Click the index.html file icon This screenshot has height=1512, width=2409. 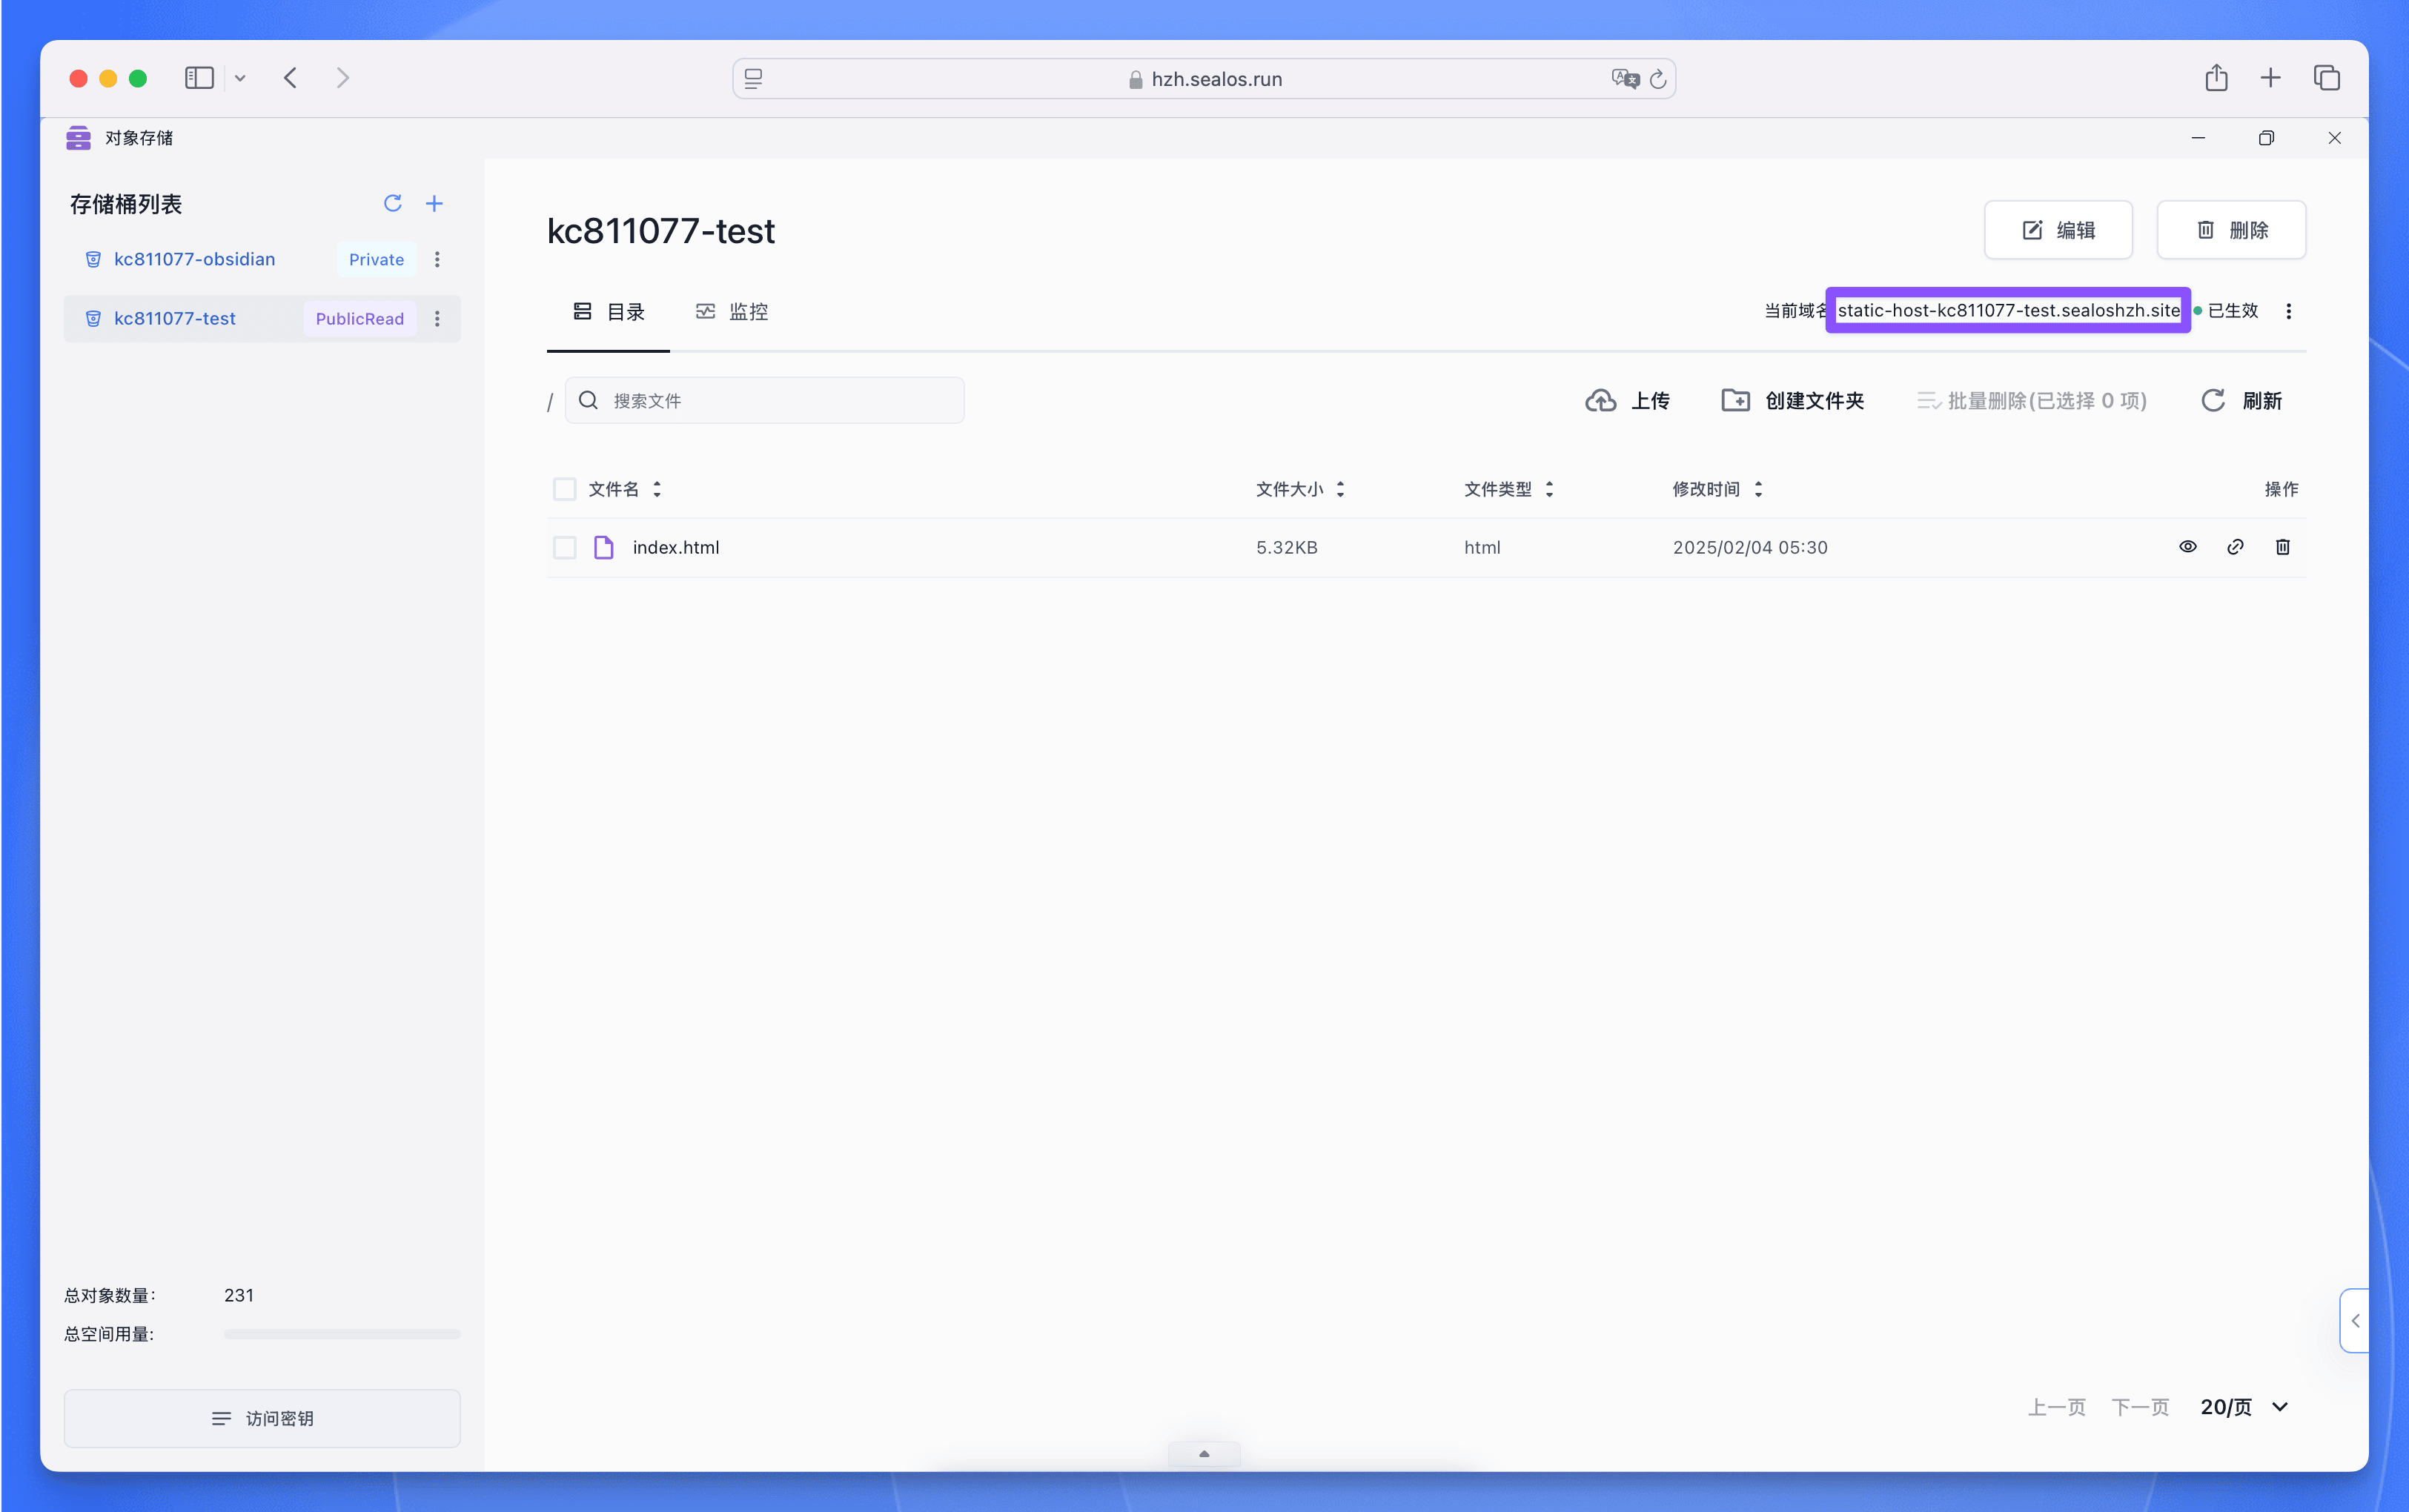pos(603,548)
